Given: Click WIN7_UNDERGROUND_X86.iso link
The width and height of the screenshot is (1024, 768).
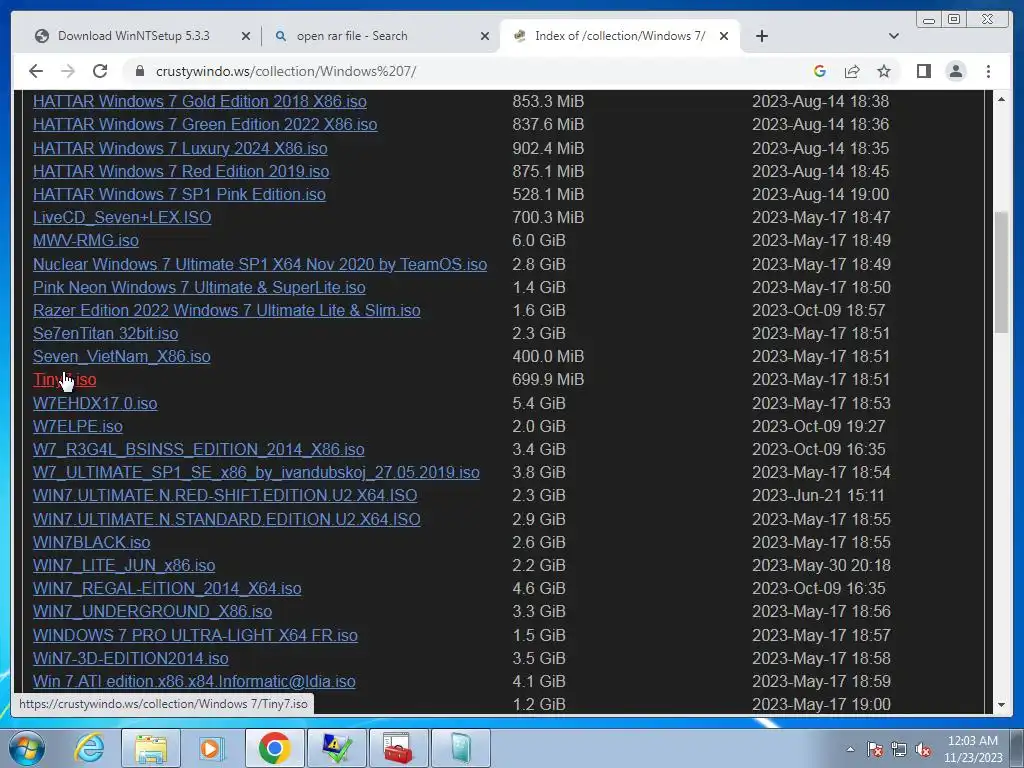Looking at the screenshot, I should click(152, 611).
